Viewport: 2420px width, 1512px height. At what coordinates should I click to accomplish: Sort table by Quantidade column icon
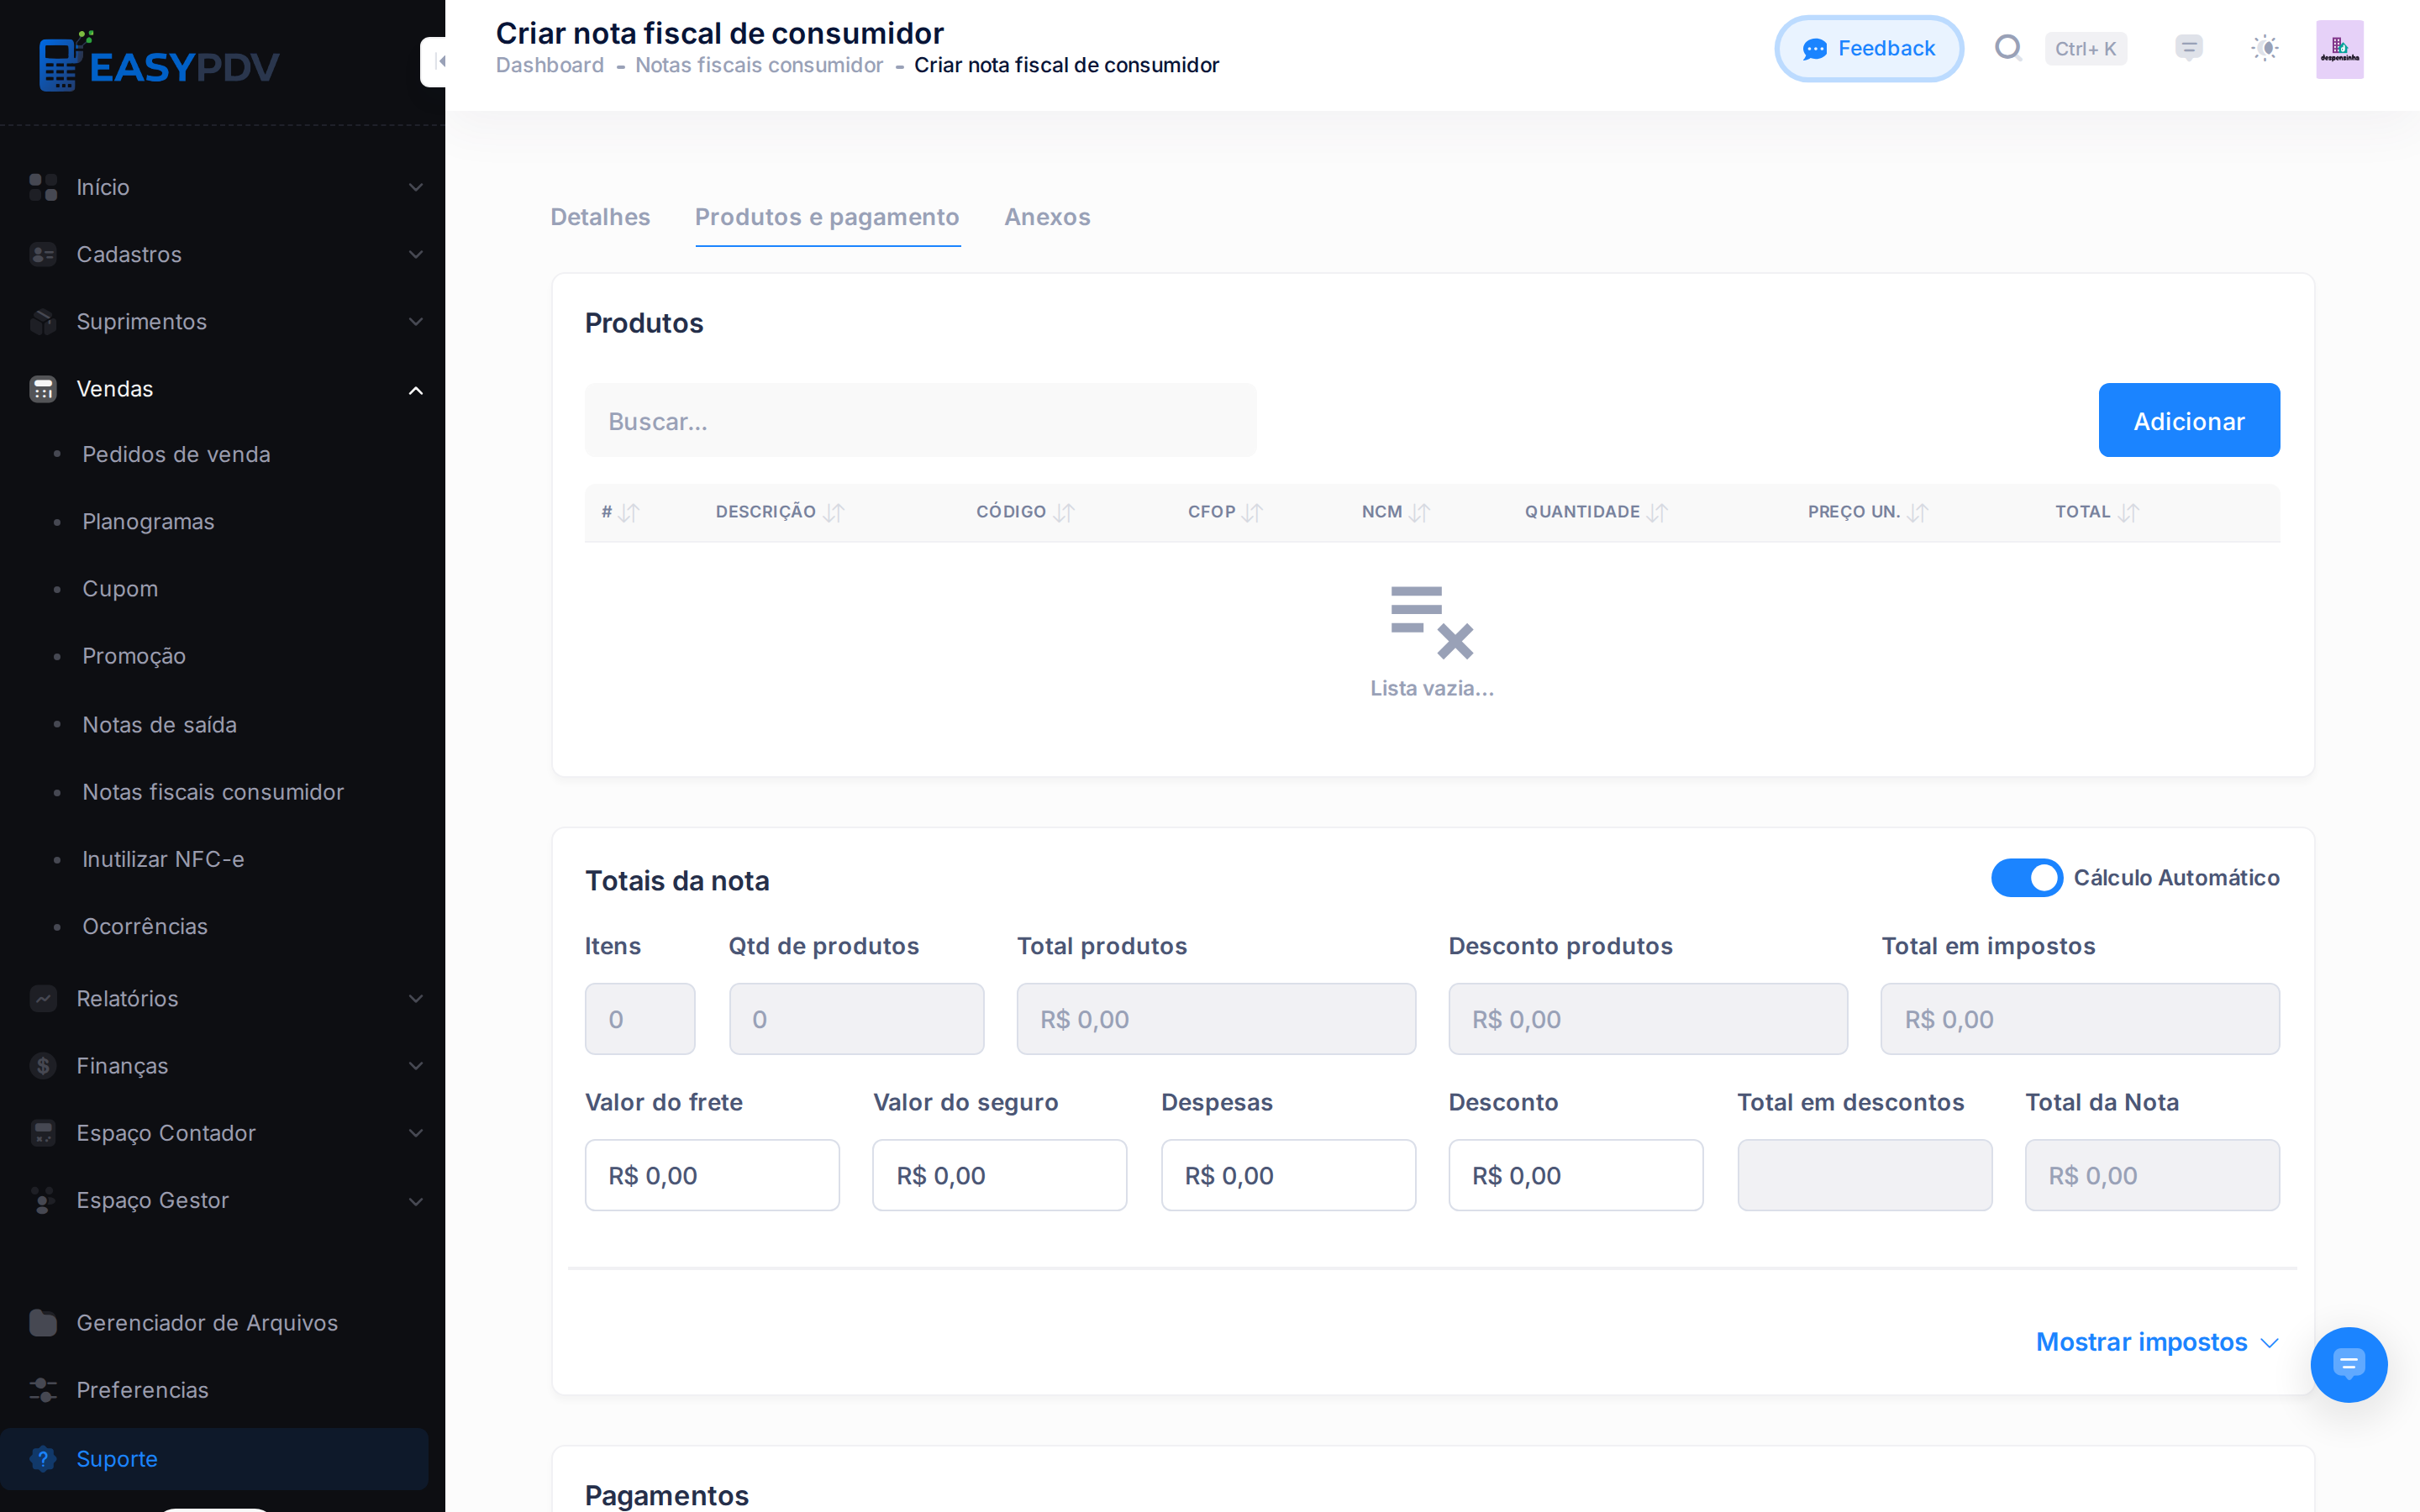[x=1658, y=513]
